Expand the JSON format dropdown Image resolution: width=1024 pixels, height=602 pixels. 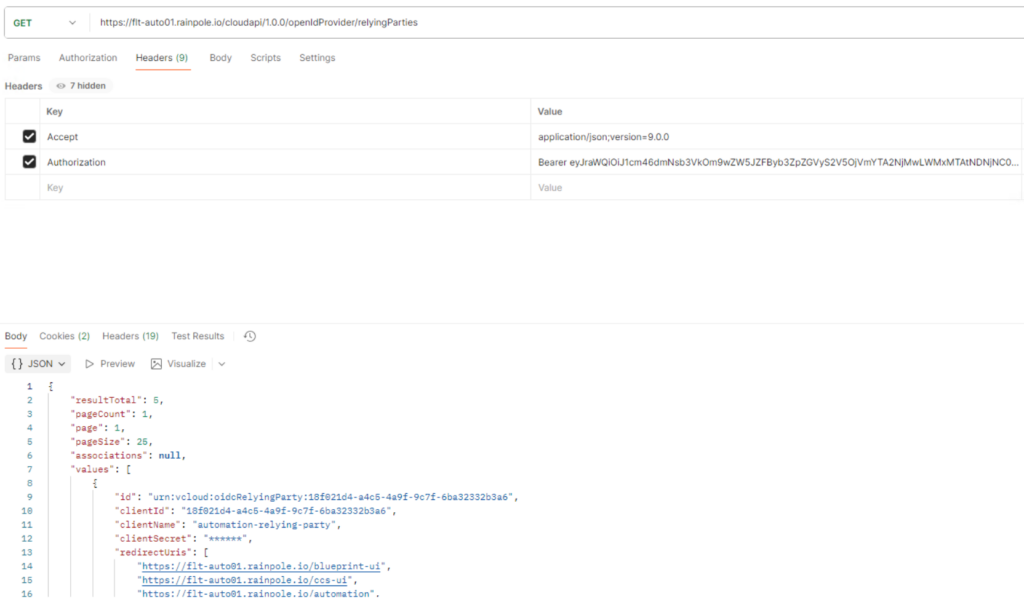pos(40,364)
